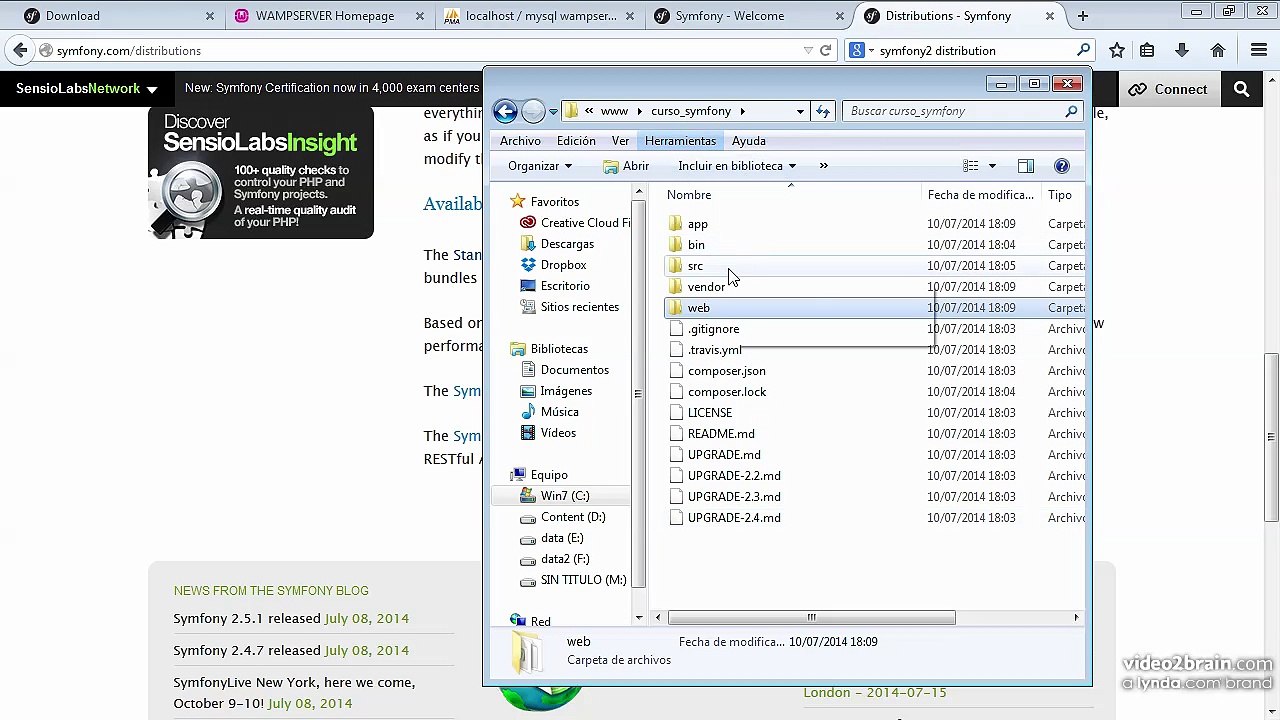Select Content (D:) drive in tree

coord(572,517)
